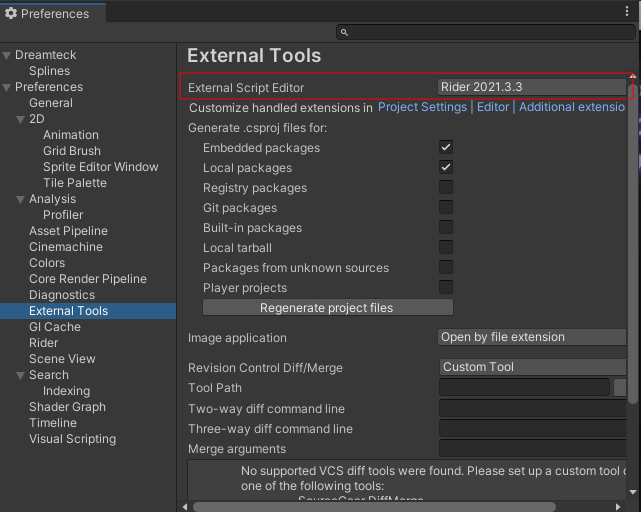Viewport: 641px width, 512px height.
Task: Click the Preferences gear icon in the tab
Action: 11,14
